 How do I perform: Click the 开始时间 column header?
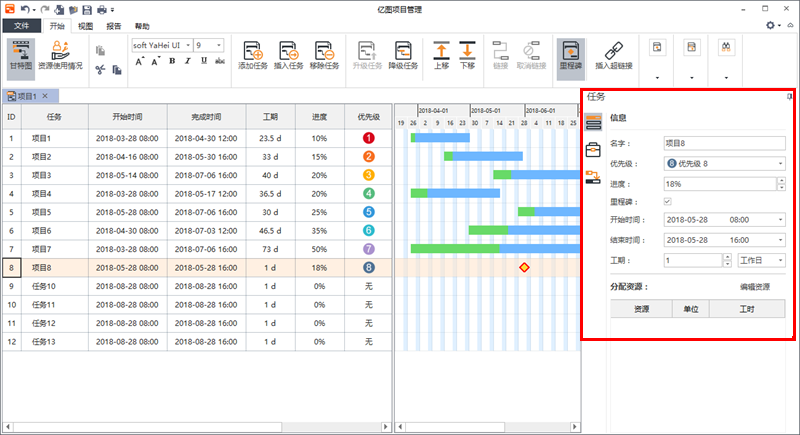pyautogui.click(x=128, y=117)
